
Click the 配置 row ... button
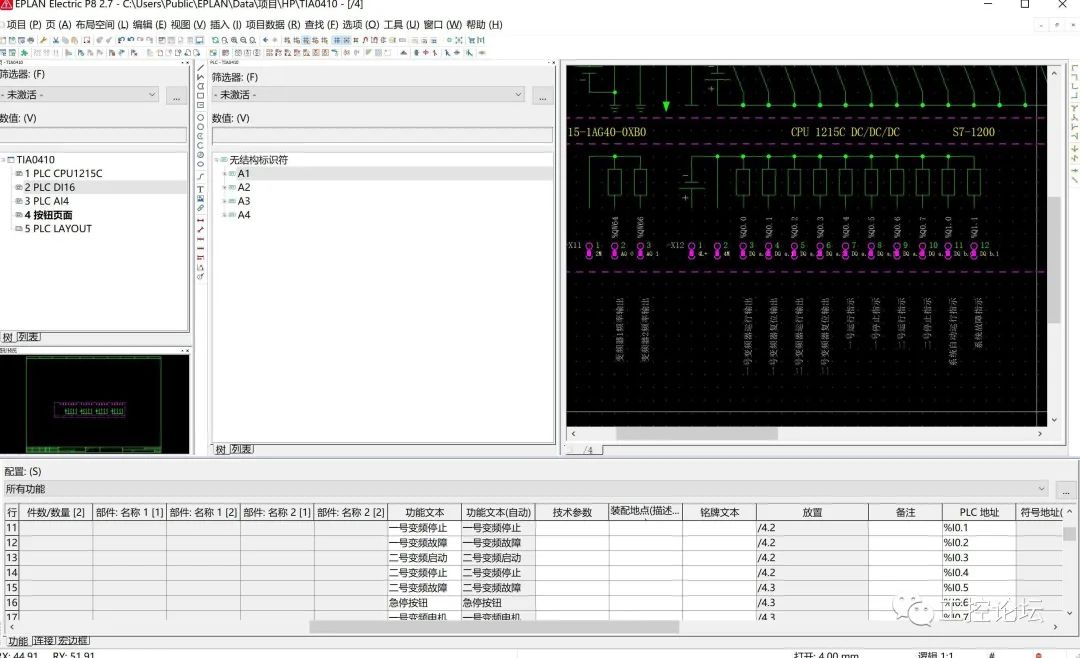1066,490
